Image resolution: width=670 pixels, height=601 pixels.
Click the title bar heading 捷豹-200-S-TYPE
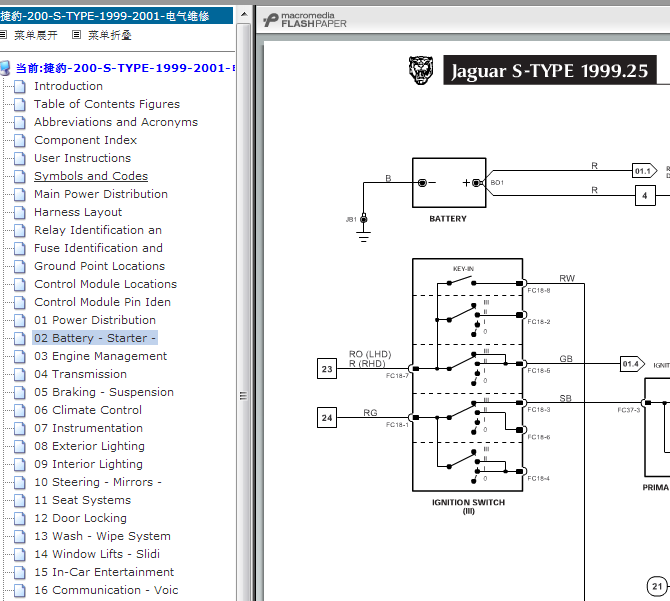(105, 16)
